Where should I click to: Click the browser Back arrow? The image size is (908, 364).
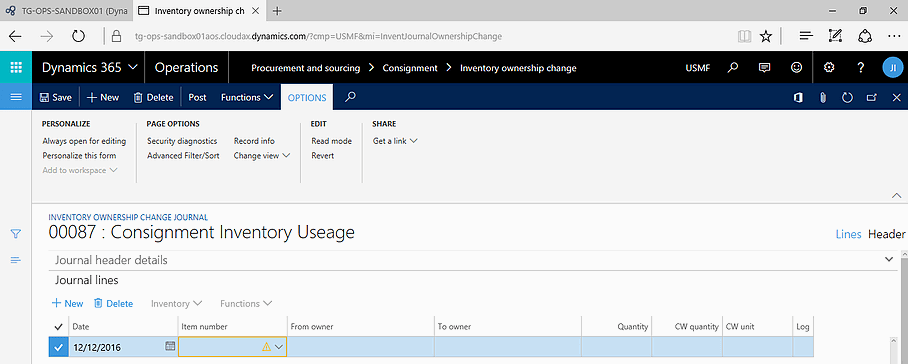pos(15,36)
